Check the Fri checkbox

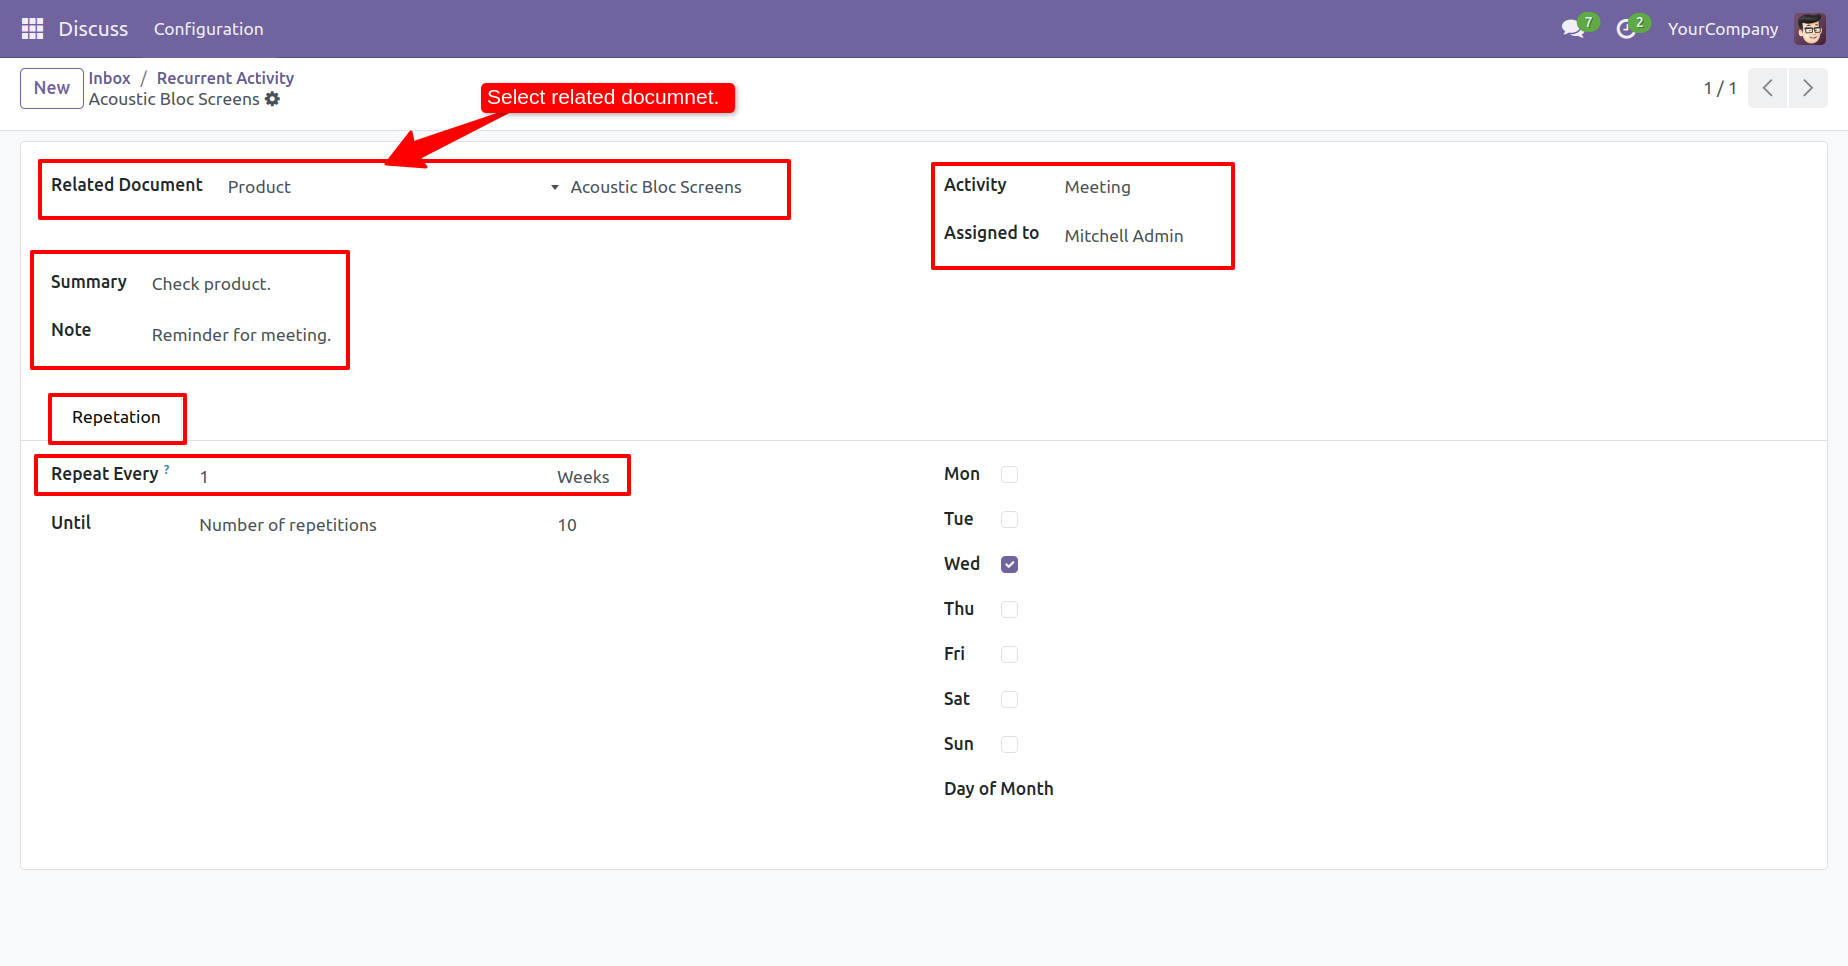coord(1009,654)
